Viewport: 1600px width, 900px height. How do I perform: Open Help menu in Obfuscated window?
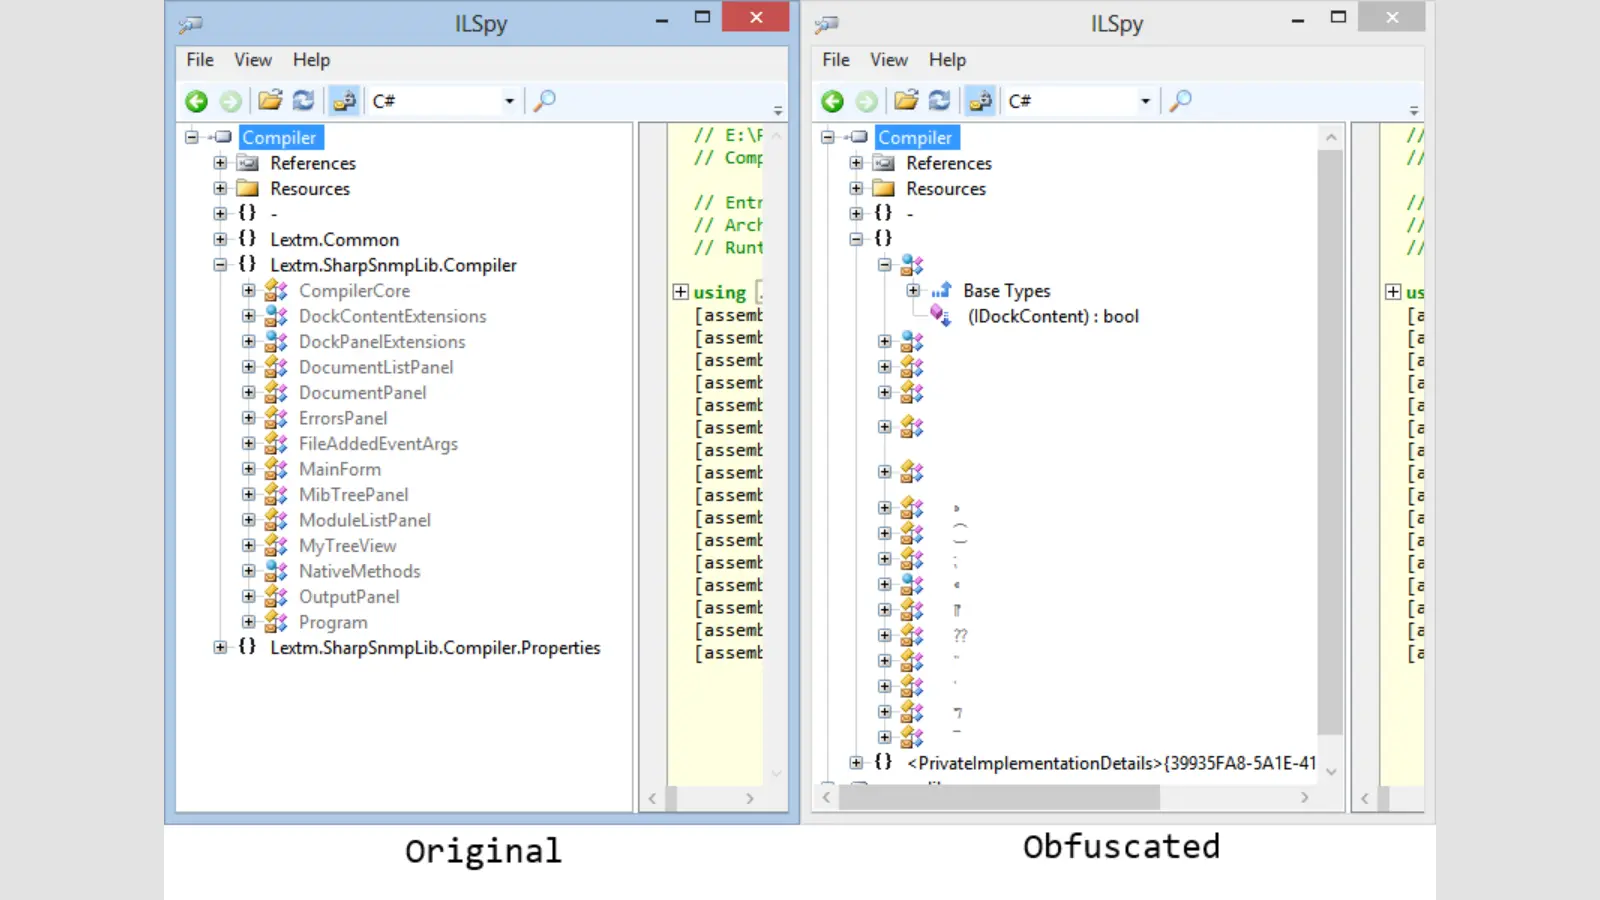(x=947, y=60)
